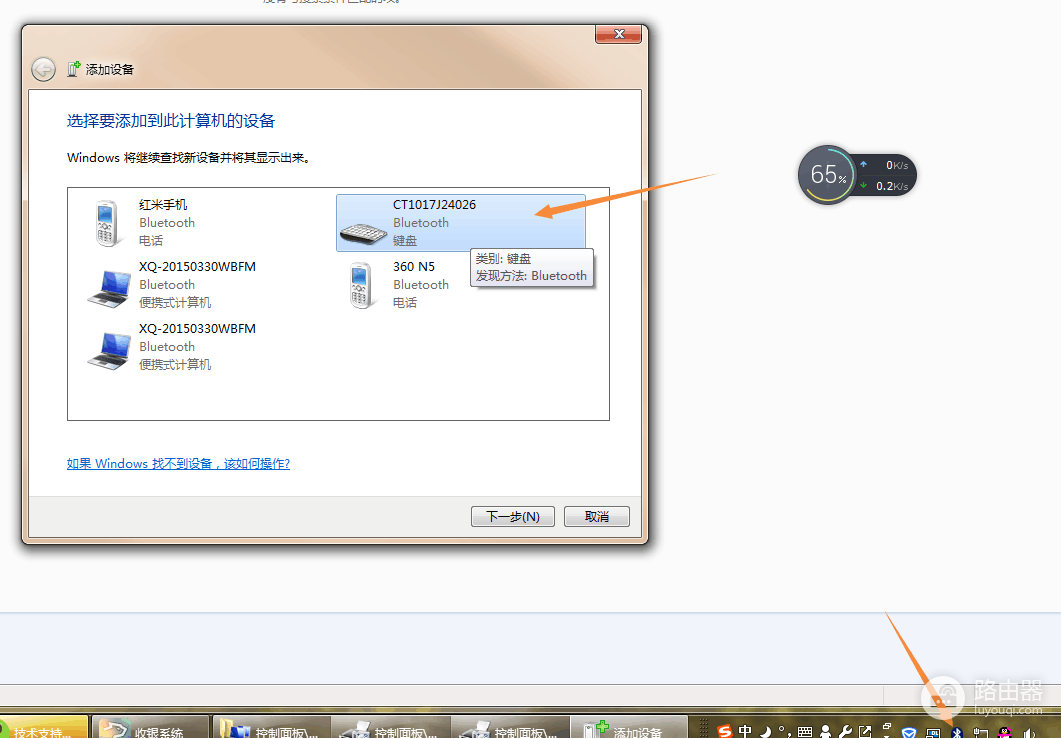Select the Sogou input method S icon
This screenshot has width=1061, height=738.
[725, 731]
